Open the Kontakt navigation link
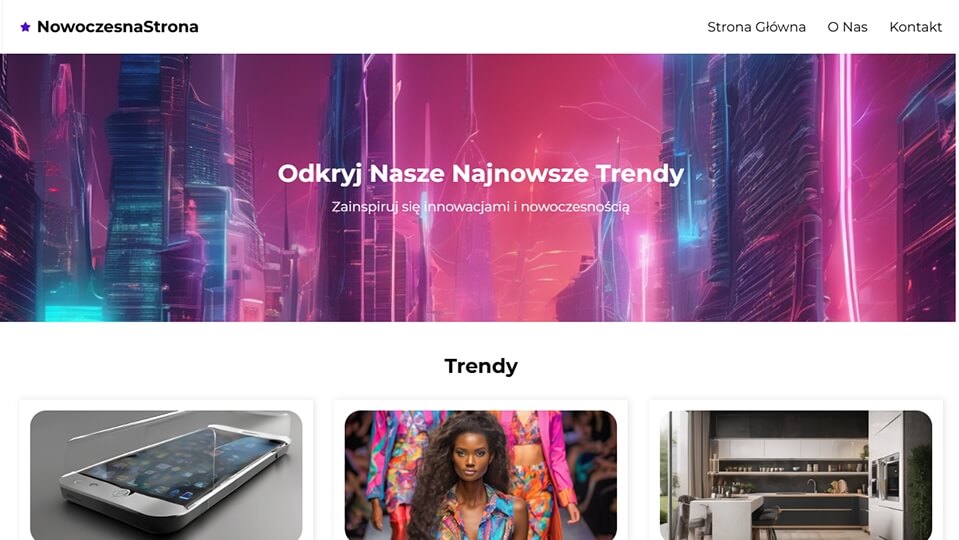Viewport: 959px width, 540px height. click(x=915, y=27)
